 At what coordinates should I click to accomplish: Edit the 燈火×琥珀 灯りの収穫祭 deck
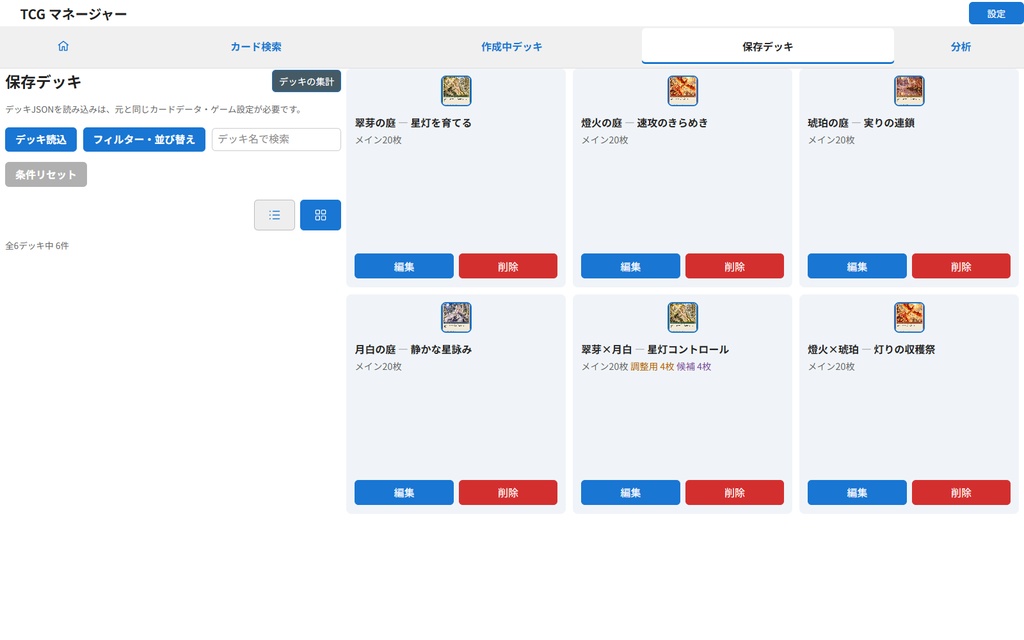click(857, 492)
